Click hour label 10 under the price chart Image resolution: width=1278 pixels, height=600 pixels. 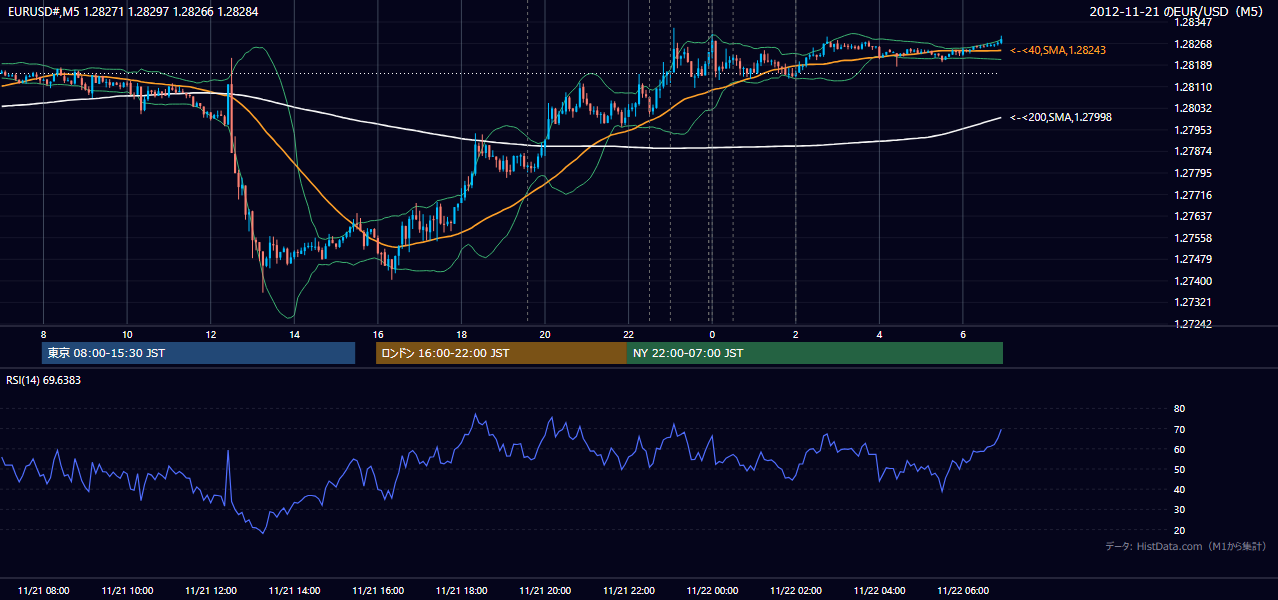point(127,334)
